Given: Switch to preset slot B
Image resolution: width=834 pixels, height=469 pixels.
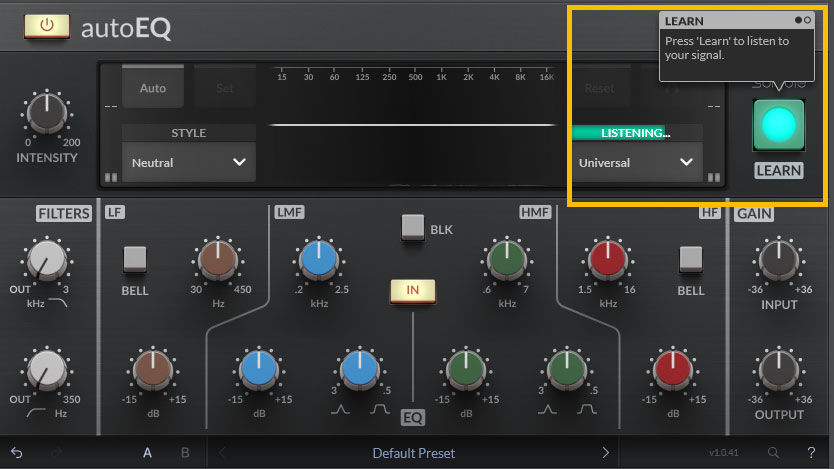Looking at the screenshot, I should 185,453.
